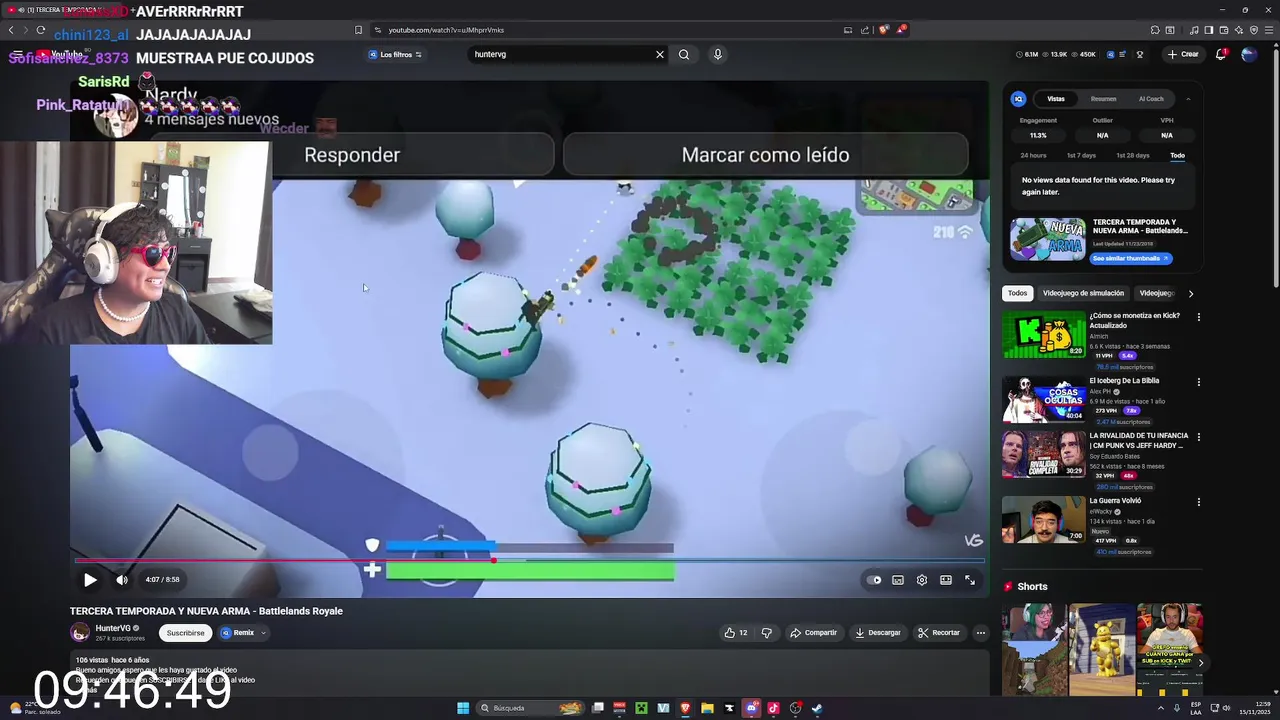Screen dimensions: 1280x720
Task: Select Videojuego de simulación chip
Action: 1083,293
